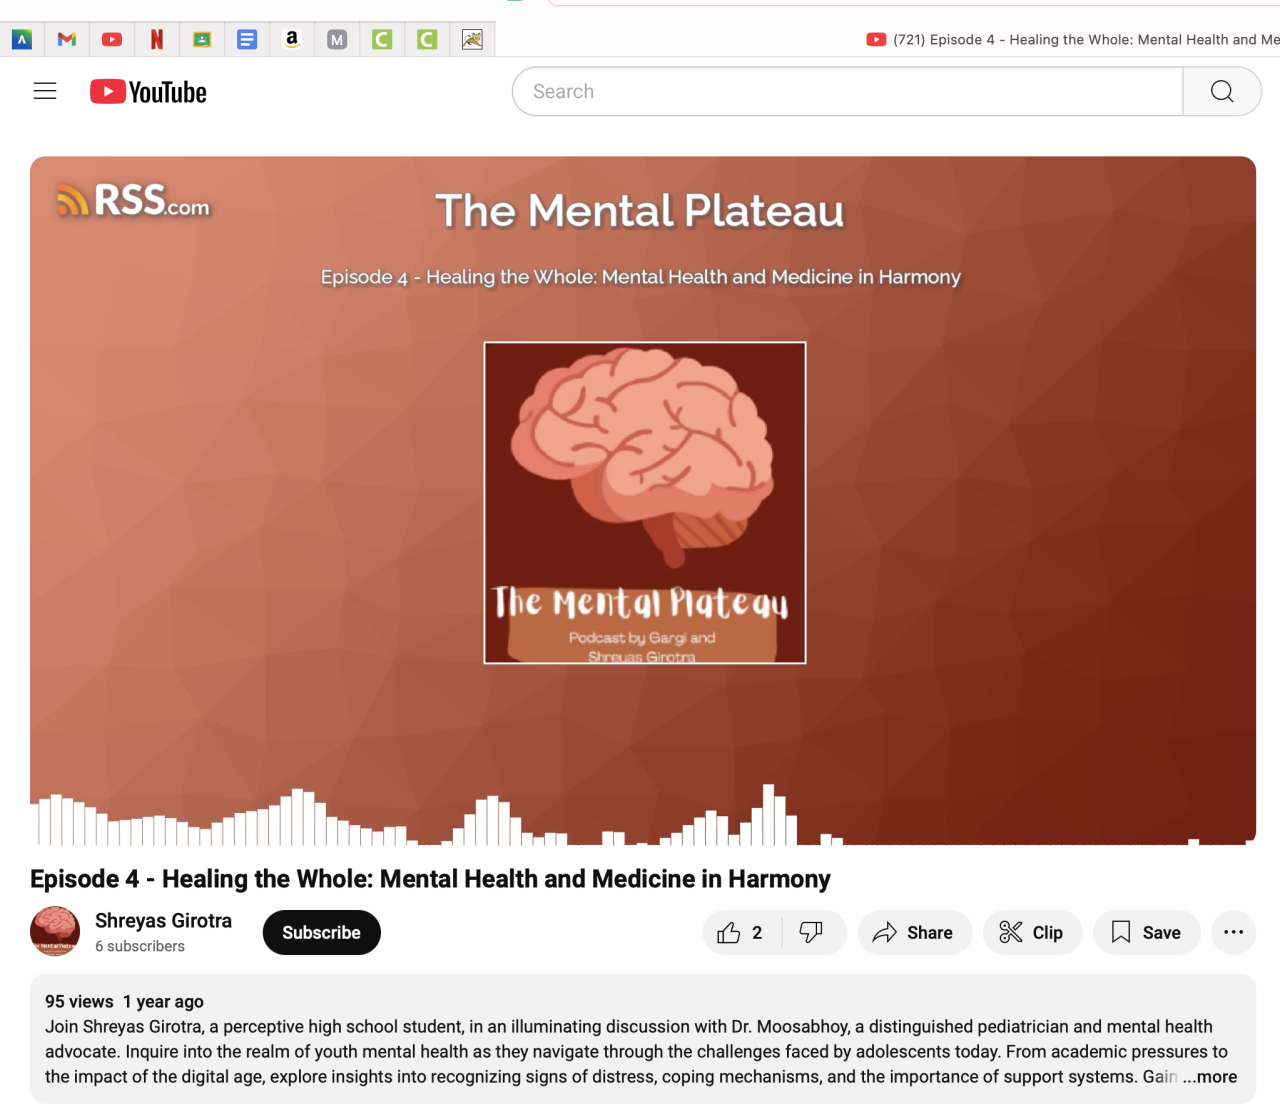This screenshot has width=1280, height=1107.
Task: Open the Netflix bookmark icon
Action: coord(157,39)
